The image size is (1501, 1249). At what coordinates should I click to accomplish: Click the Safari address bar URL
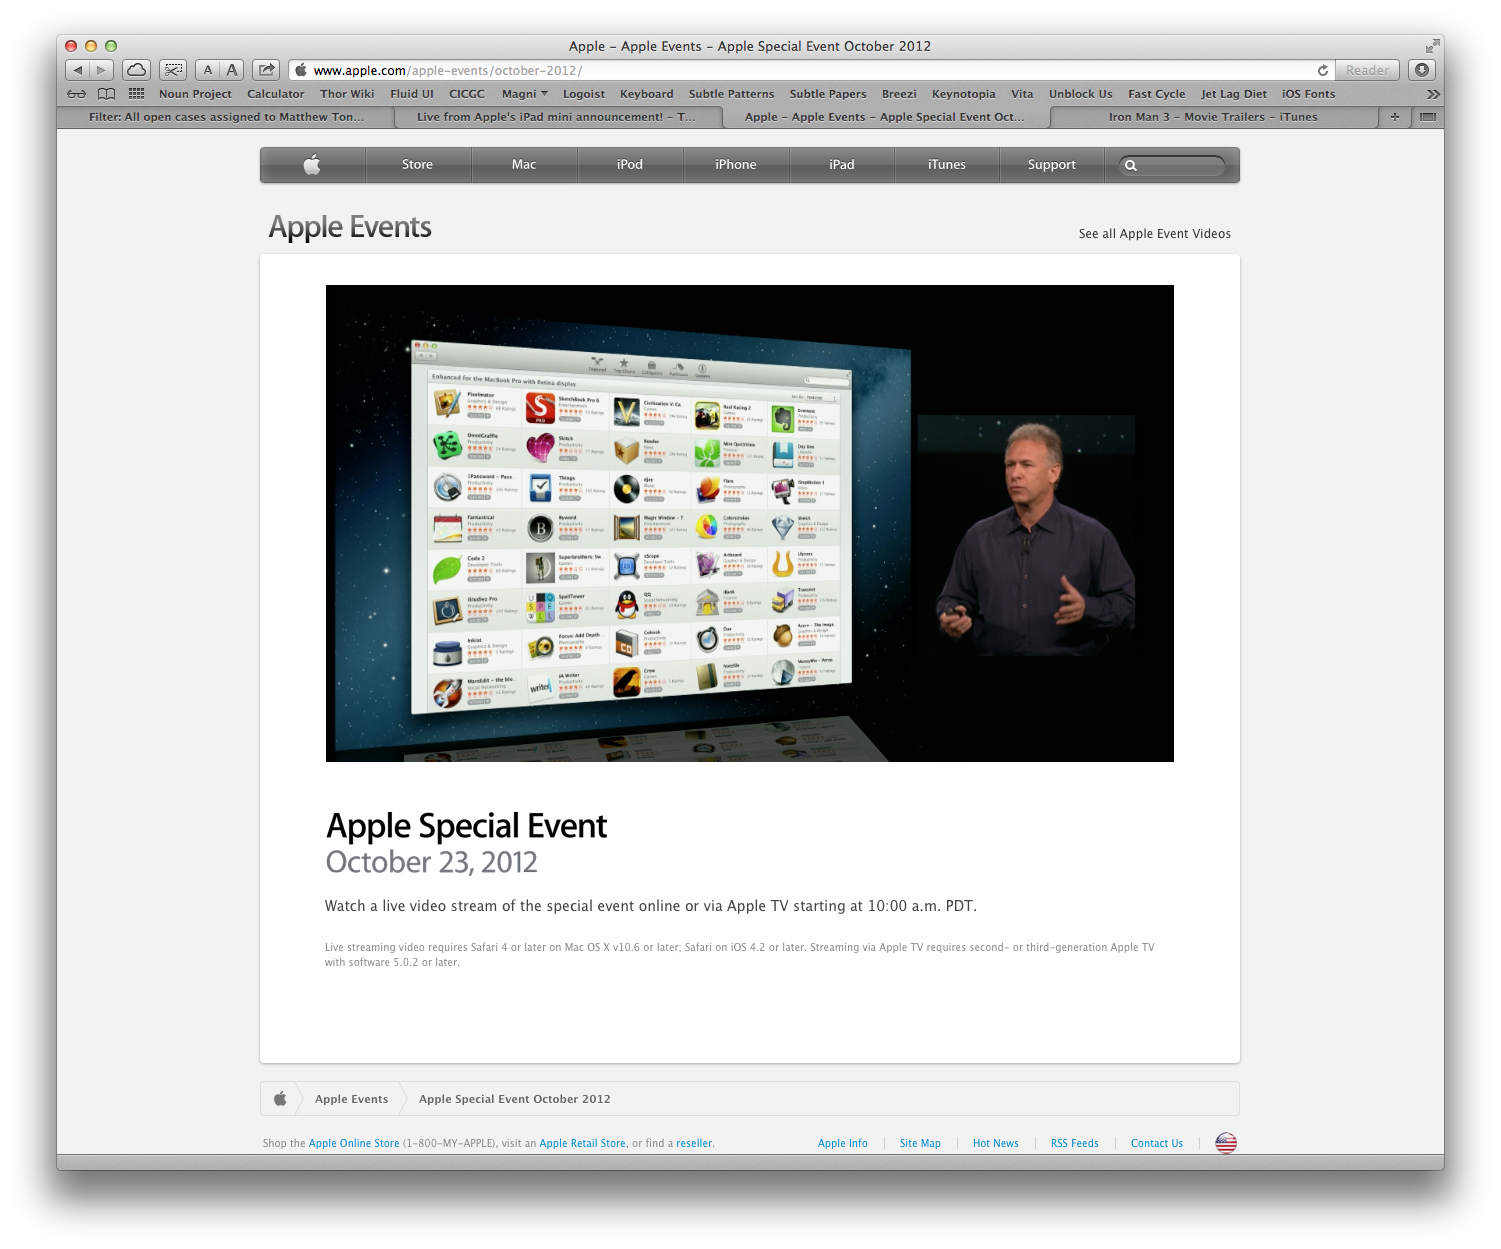tap(810, 70)
